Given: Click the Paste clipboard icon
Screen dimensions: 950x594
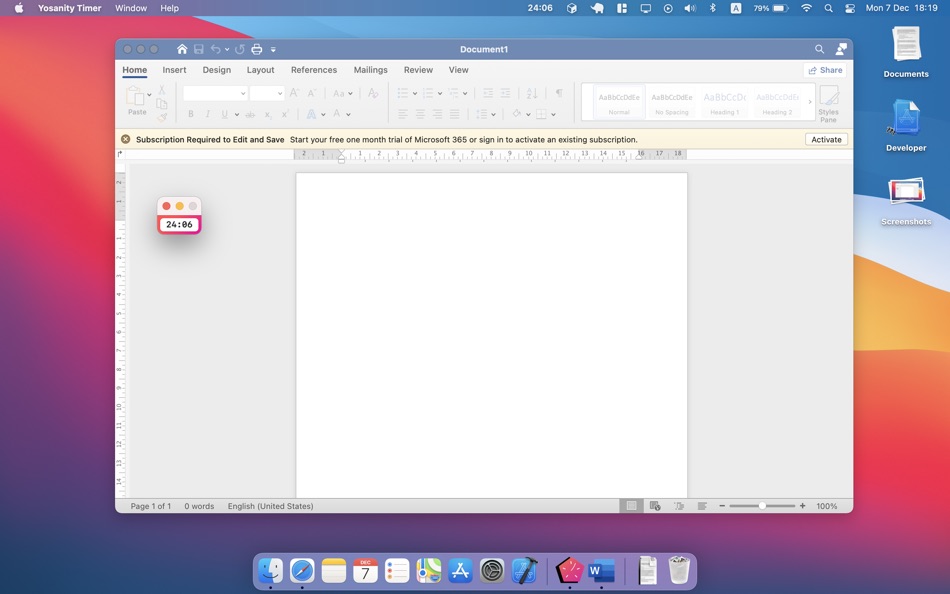Looking at the screenshot, I should tap(134, 96).
